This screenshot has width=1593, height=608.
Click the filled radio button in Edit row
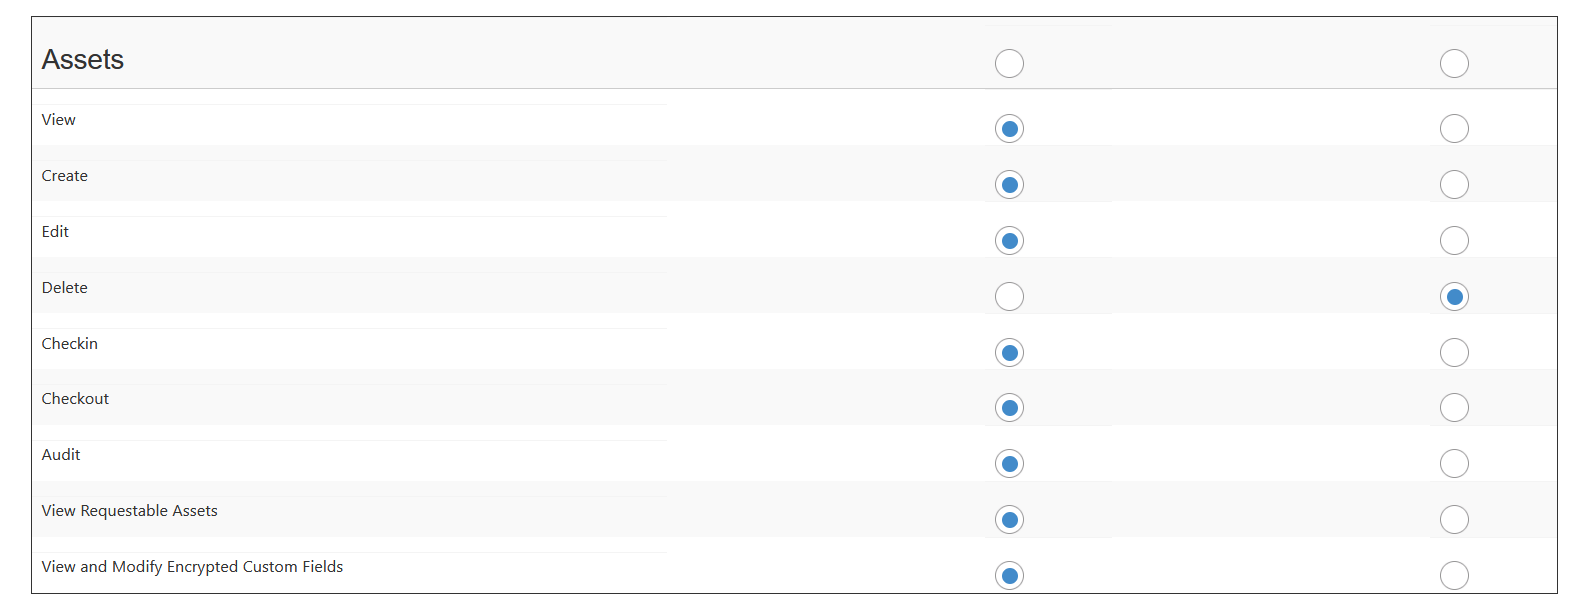[x=1009, y=241]
